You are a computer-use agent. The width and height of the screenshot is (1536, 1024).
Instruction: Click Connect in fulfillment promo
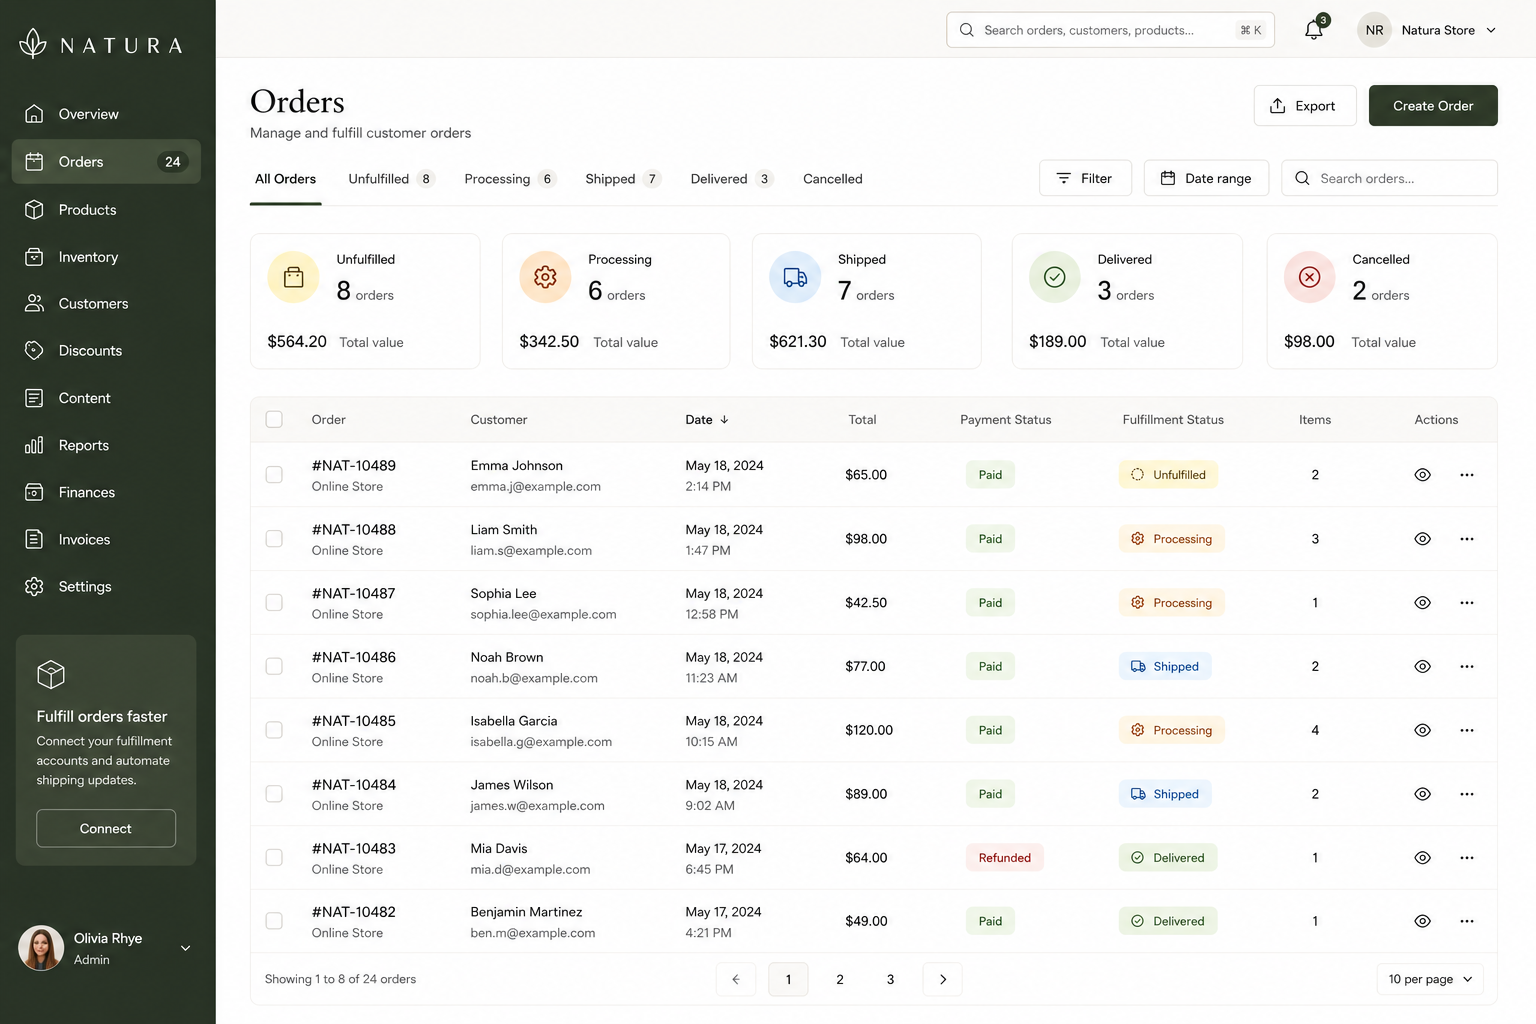pyautogui.click(x=106, y=828)
